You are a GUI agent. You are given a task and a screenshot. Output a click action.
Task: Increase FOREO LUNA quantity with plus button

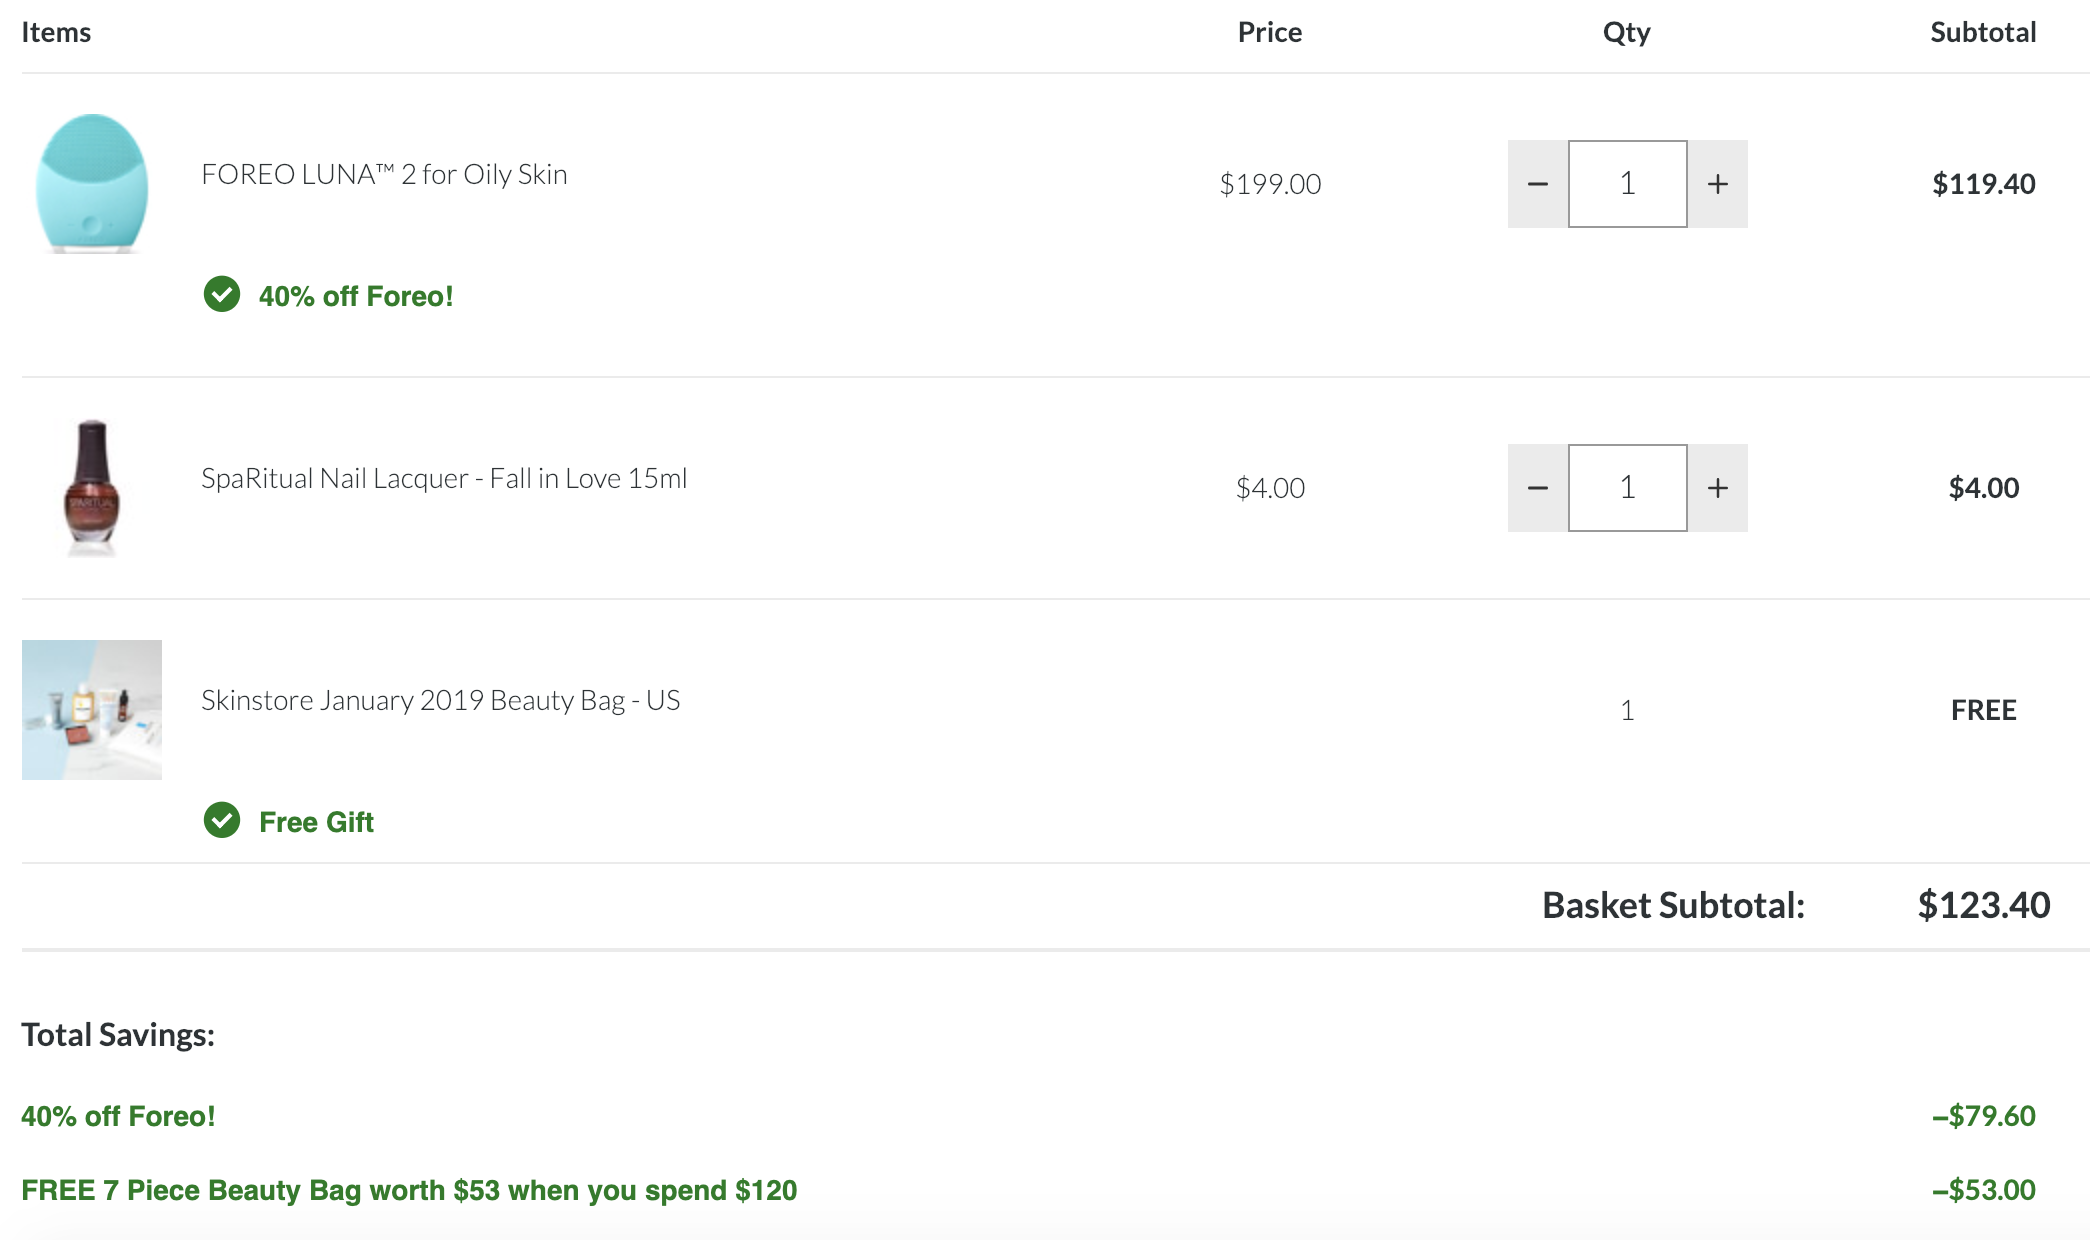pos(1718,184)
